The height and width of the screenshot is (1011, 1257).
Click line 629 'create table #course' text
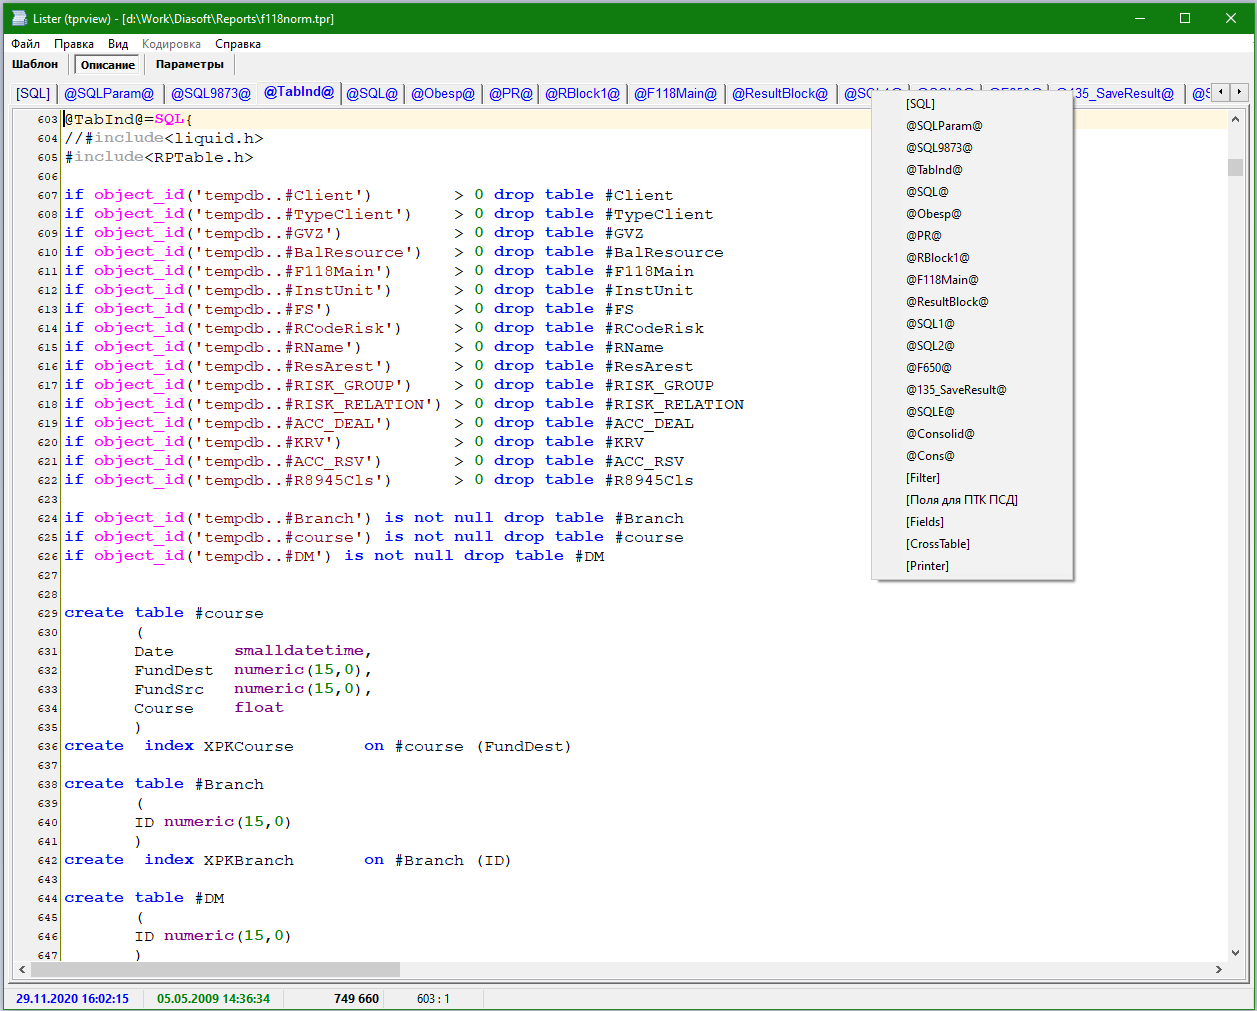(164, 613)
